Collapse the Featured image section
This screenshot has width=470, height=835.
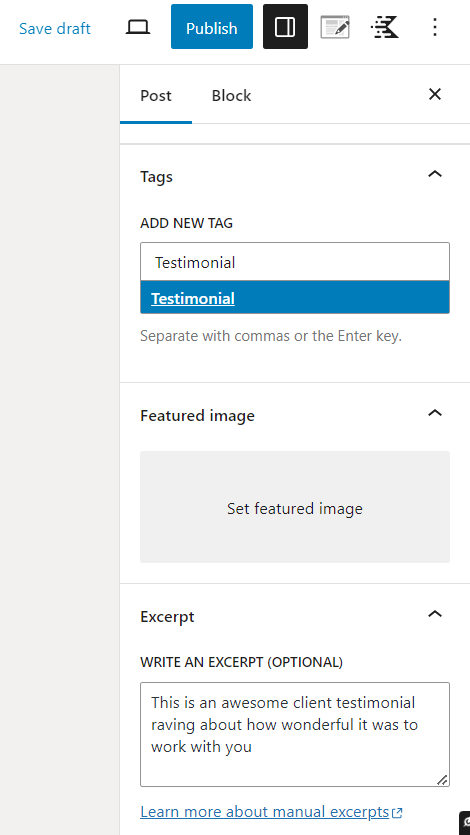[x=435, y=412]
